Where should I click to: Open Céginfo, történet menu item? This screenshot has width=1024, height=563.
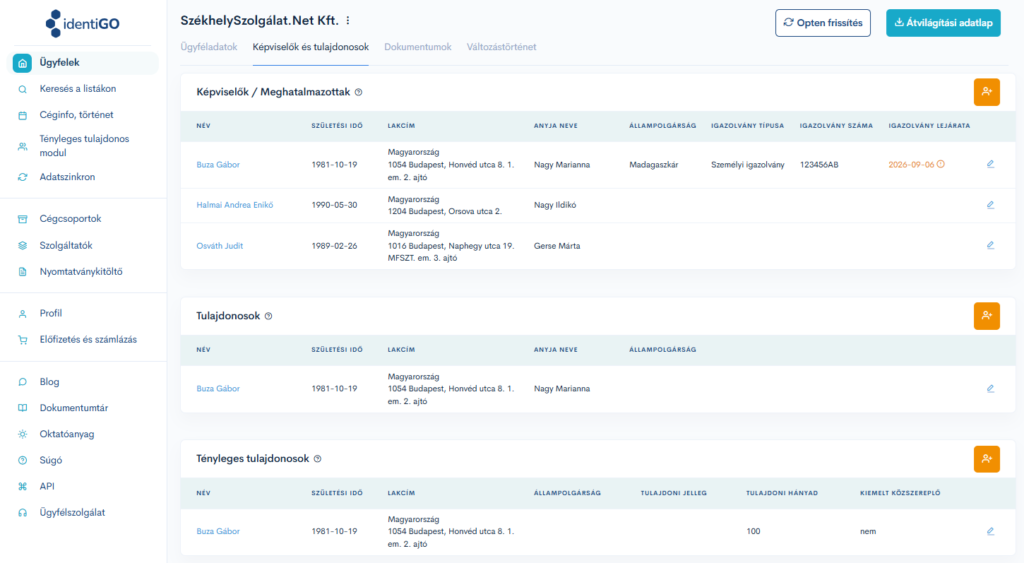76,115
